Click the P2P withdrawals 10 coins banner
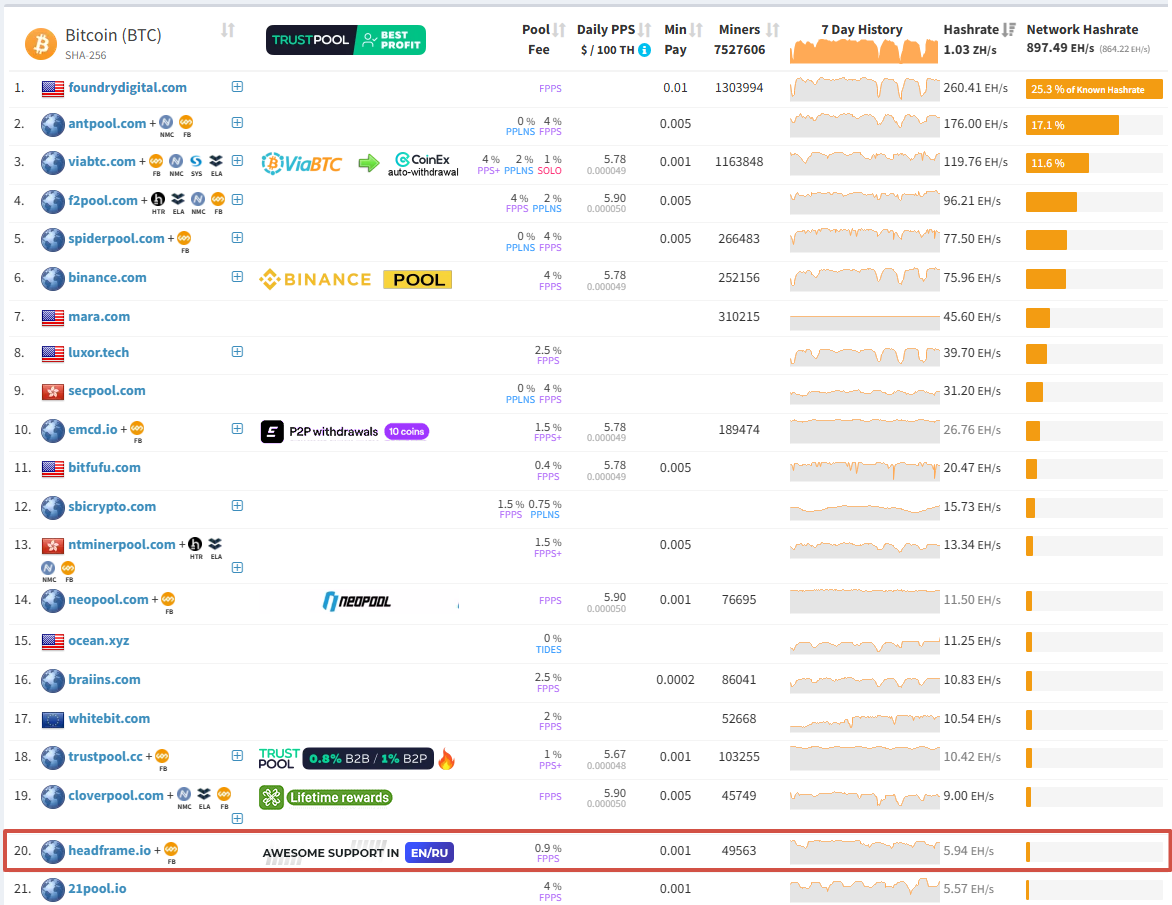This screenshot has width=1172, height=905. [345, 431]
